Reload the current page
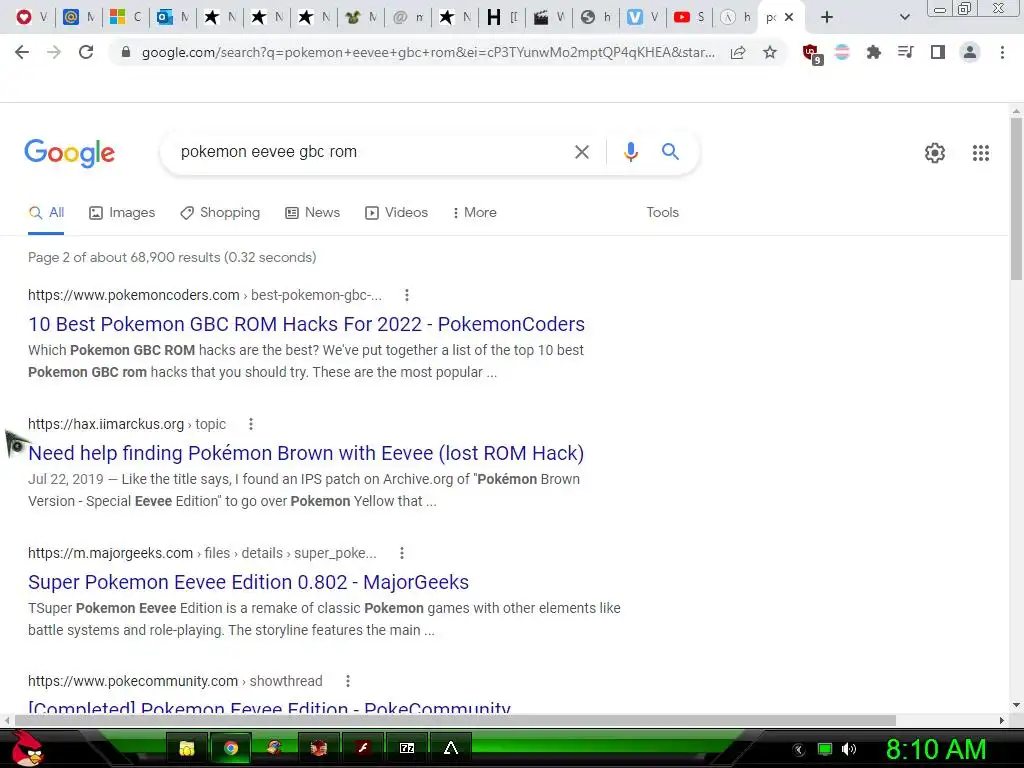This screenshot has height=768, width=1024. coord(86,52)
